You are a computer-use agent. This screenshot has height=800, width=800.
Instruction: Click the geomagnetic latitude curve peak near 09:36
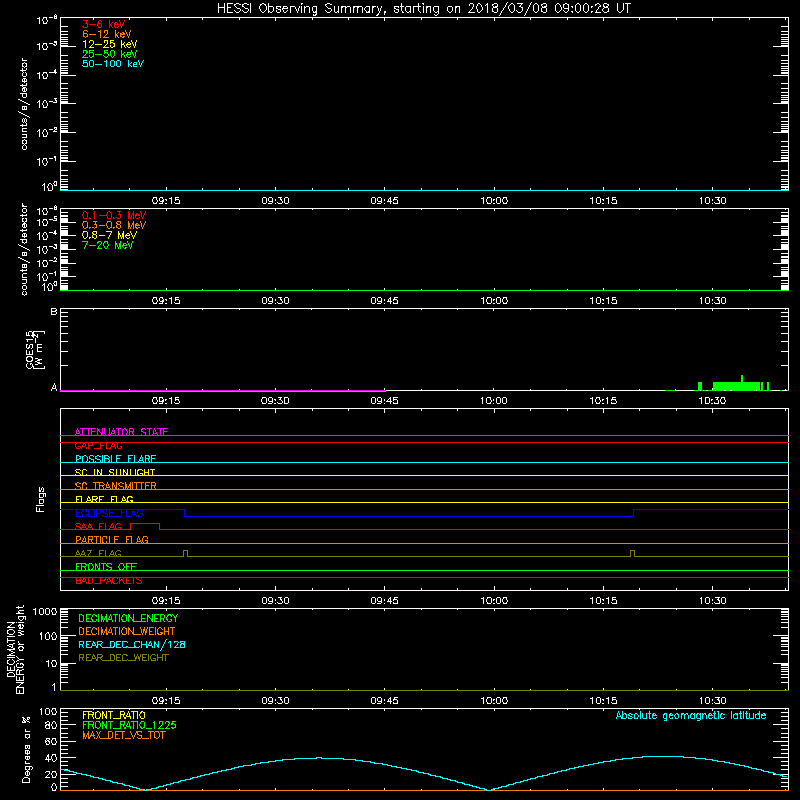[319, 758]
